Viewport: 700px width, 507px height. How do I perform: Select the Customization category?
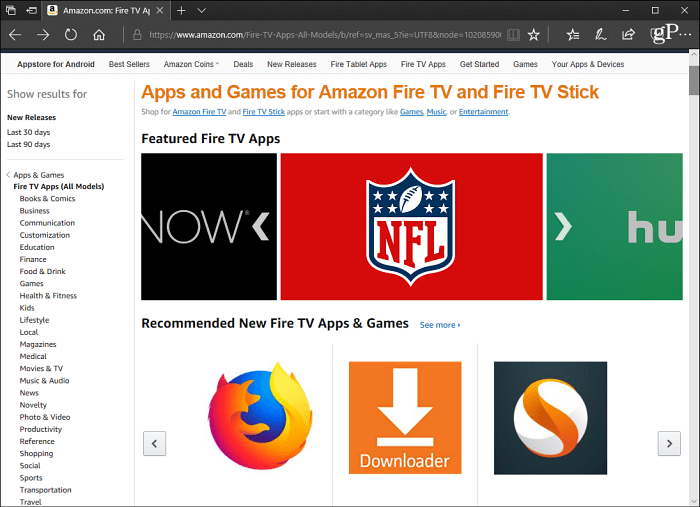pos(45,235)
